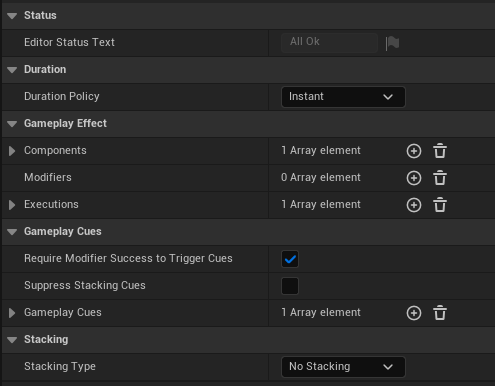495x386 pixels.
Task: Select the Modifiers property label
Action: [48, 177]
